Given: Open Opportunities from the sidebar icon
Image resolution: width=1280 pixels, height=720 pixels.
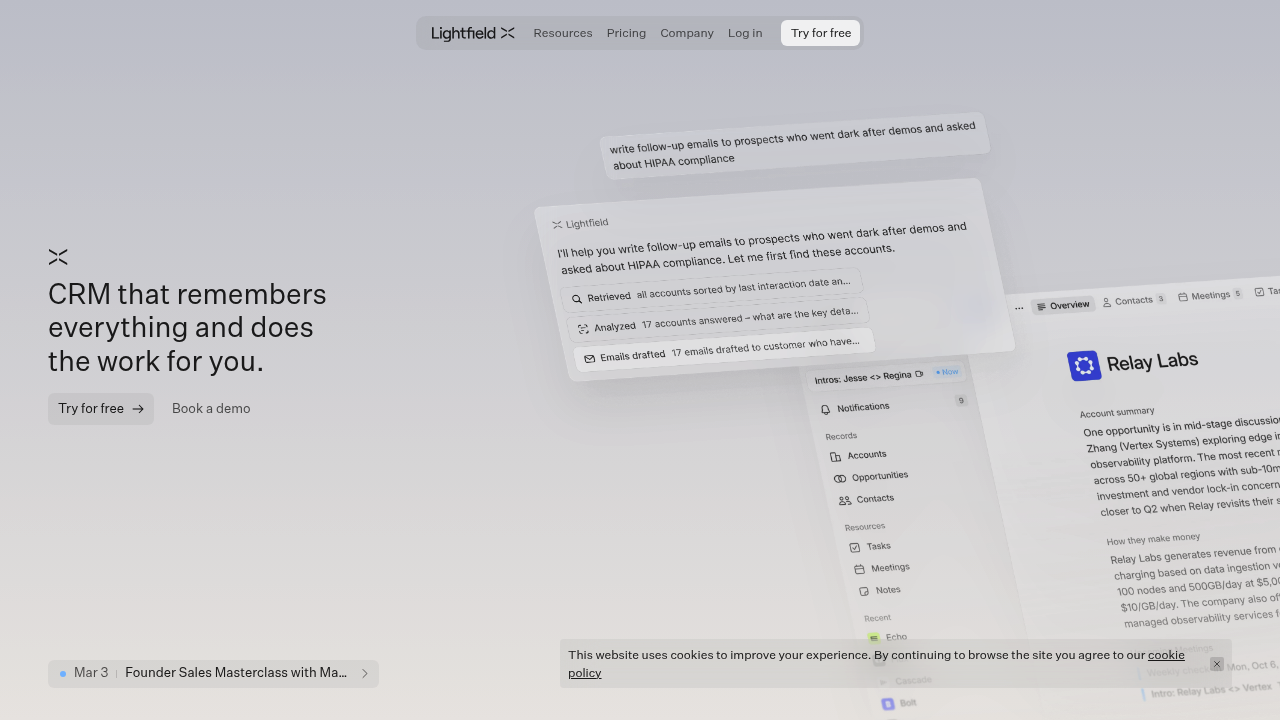Looking at the screenshot, I should pos(840,477).
